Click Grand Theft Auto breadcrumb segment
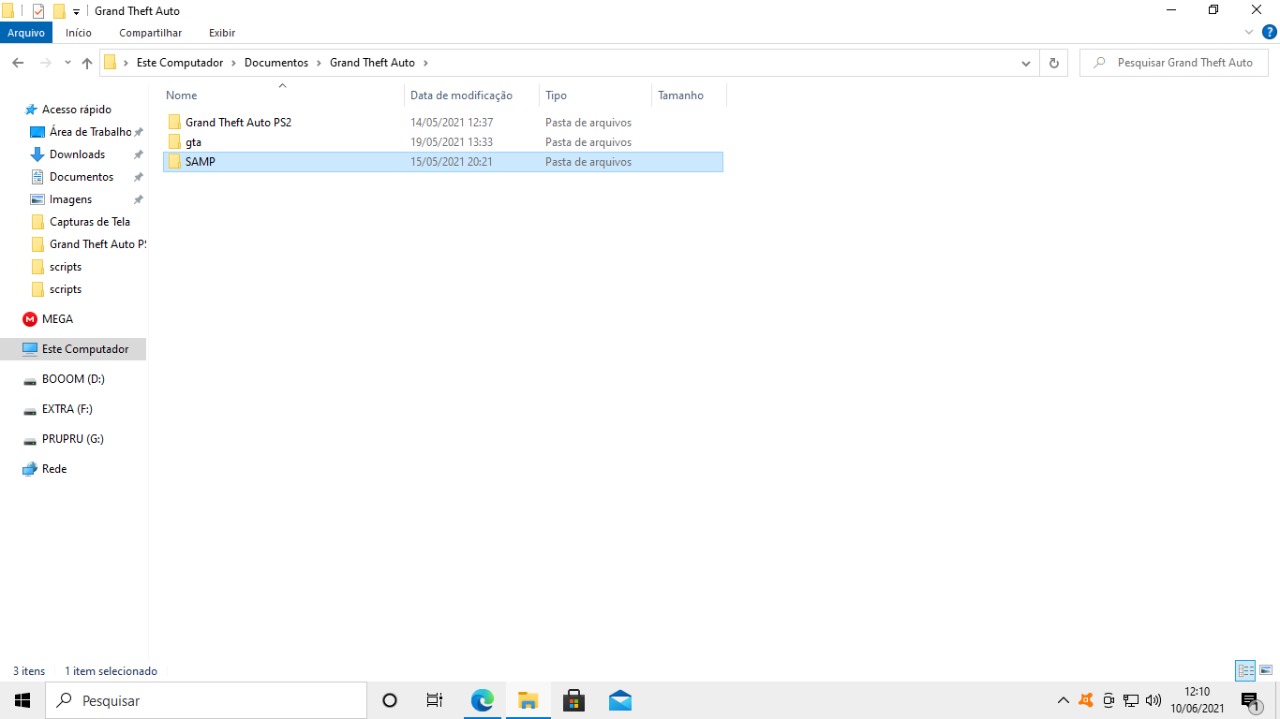The height and width of the screenshot is (719, 1280). coord(372,62)
